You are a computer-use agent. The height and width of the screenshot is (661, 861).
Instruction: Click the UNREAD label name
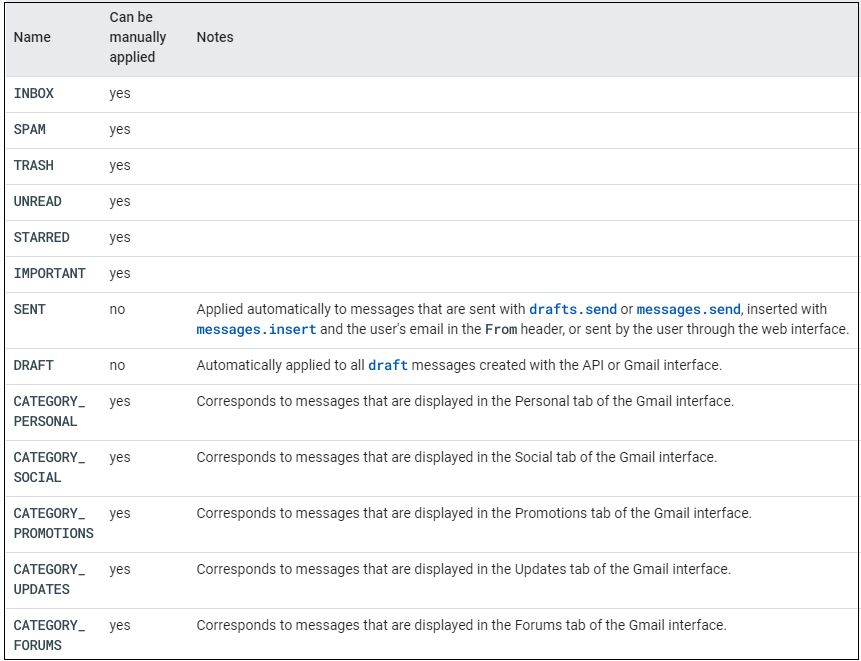click(38, 201)
